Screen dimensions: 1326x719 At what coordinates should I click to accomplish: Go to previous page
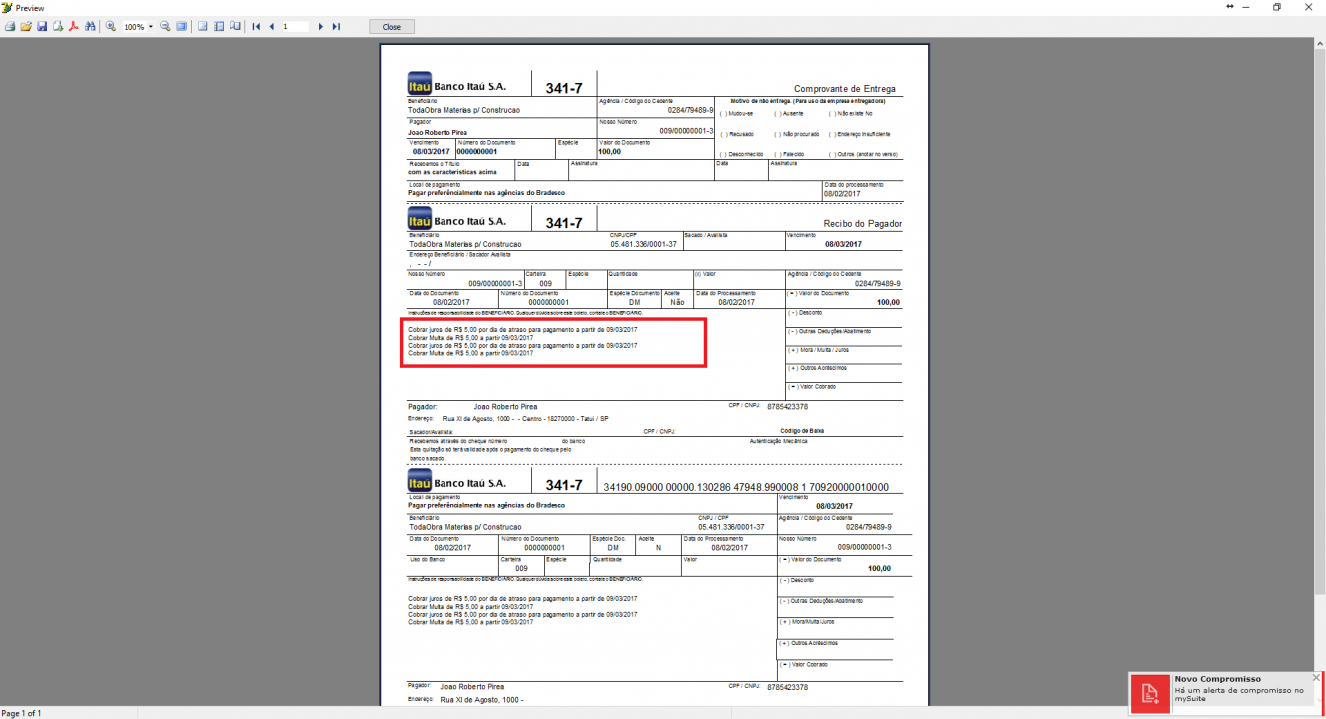(271, 27)
